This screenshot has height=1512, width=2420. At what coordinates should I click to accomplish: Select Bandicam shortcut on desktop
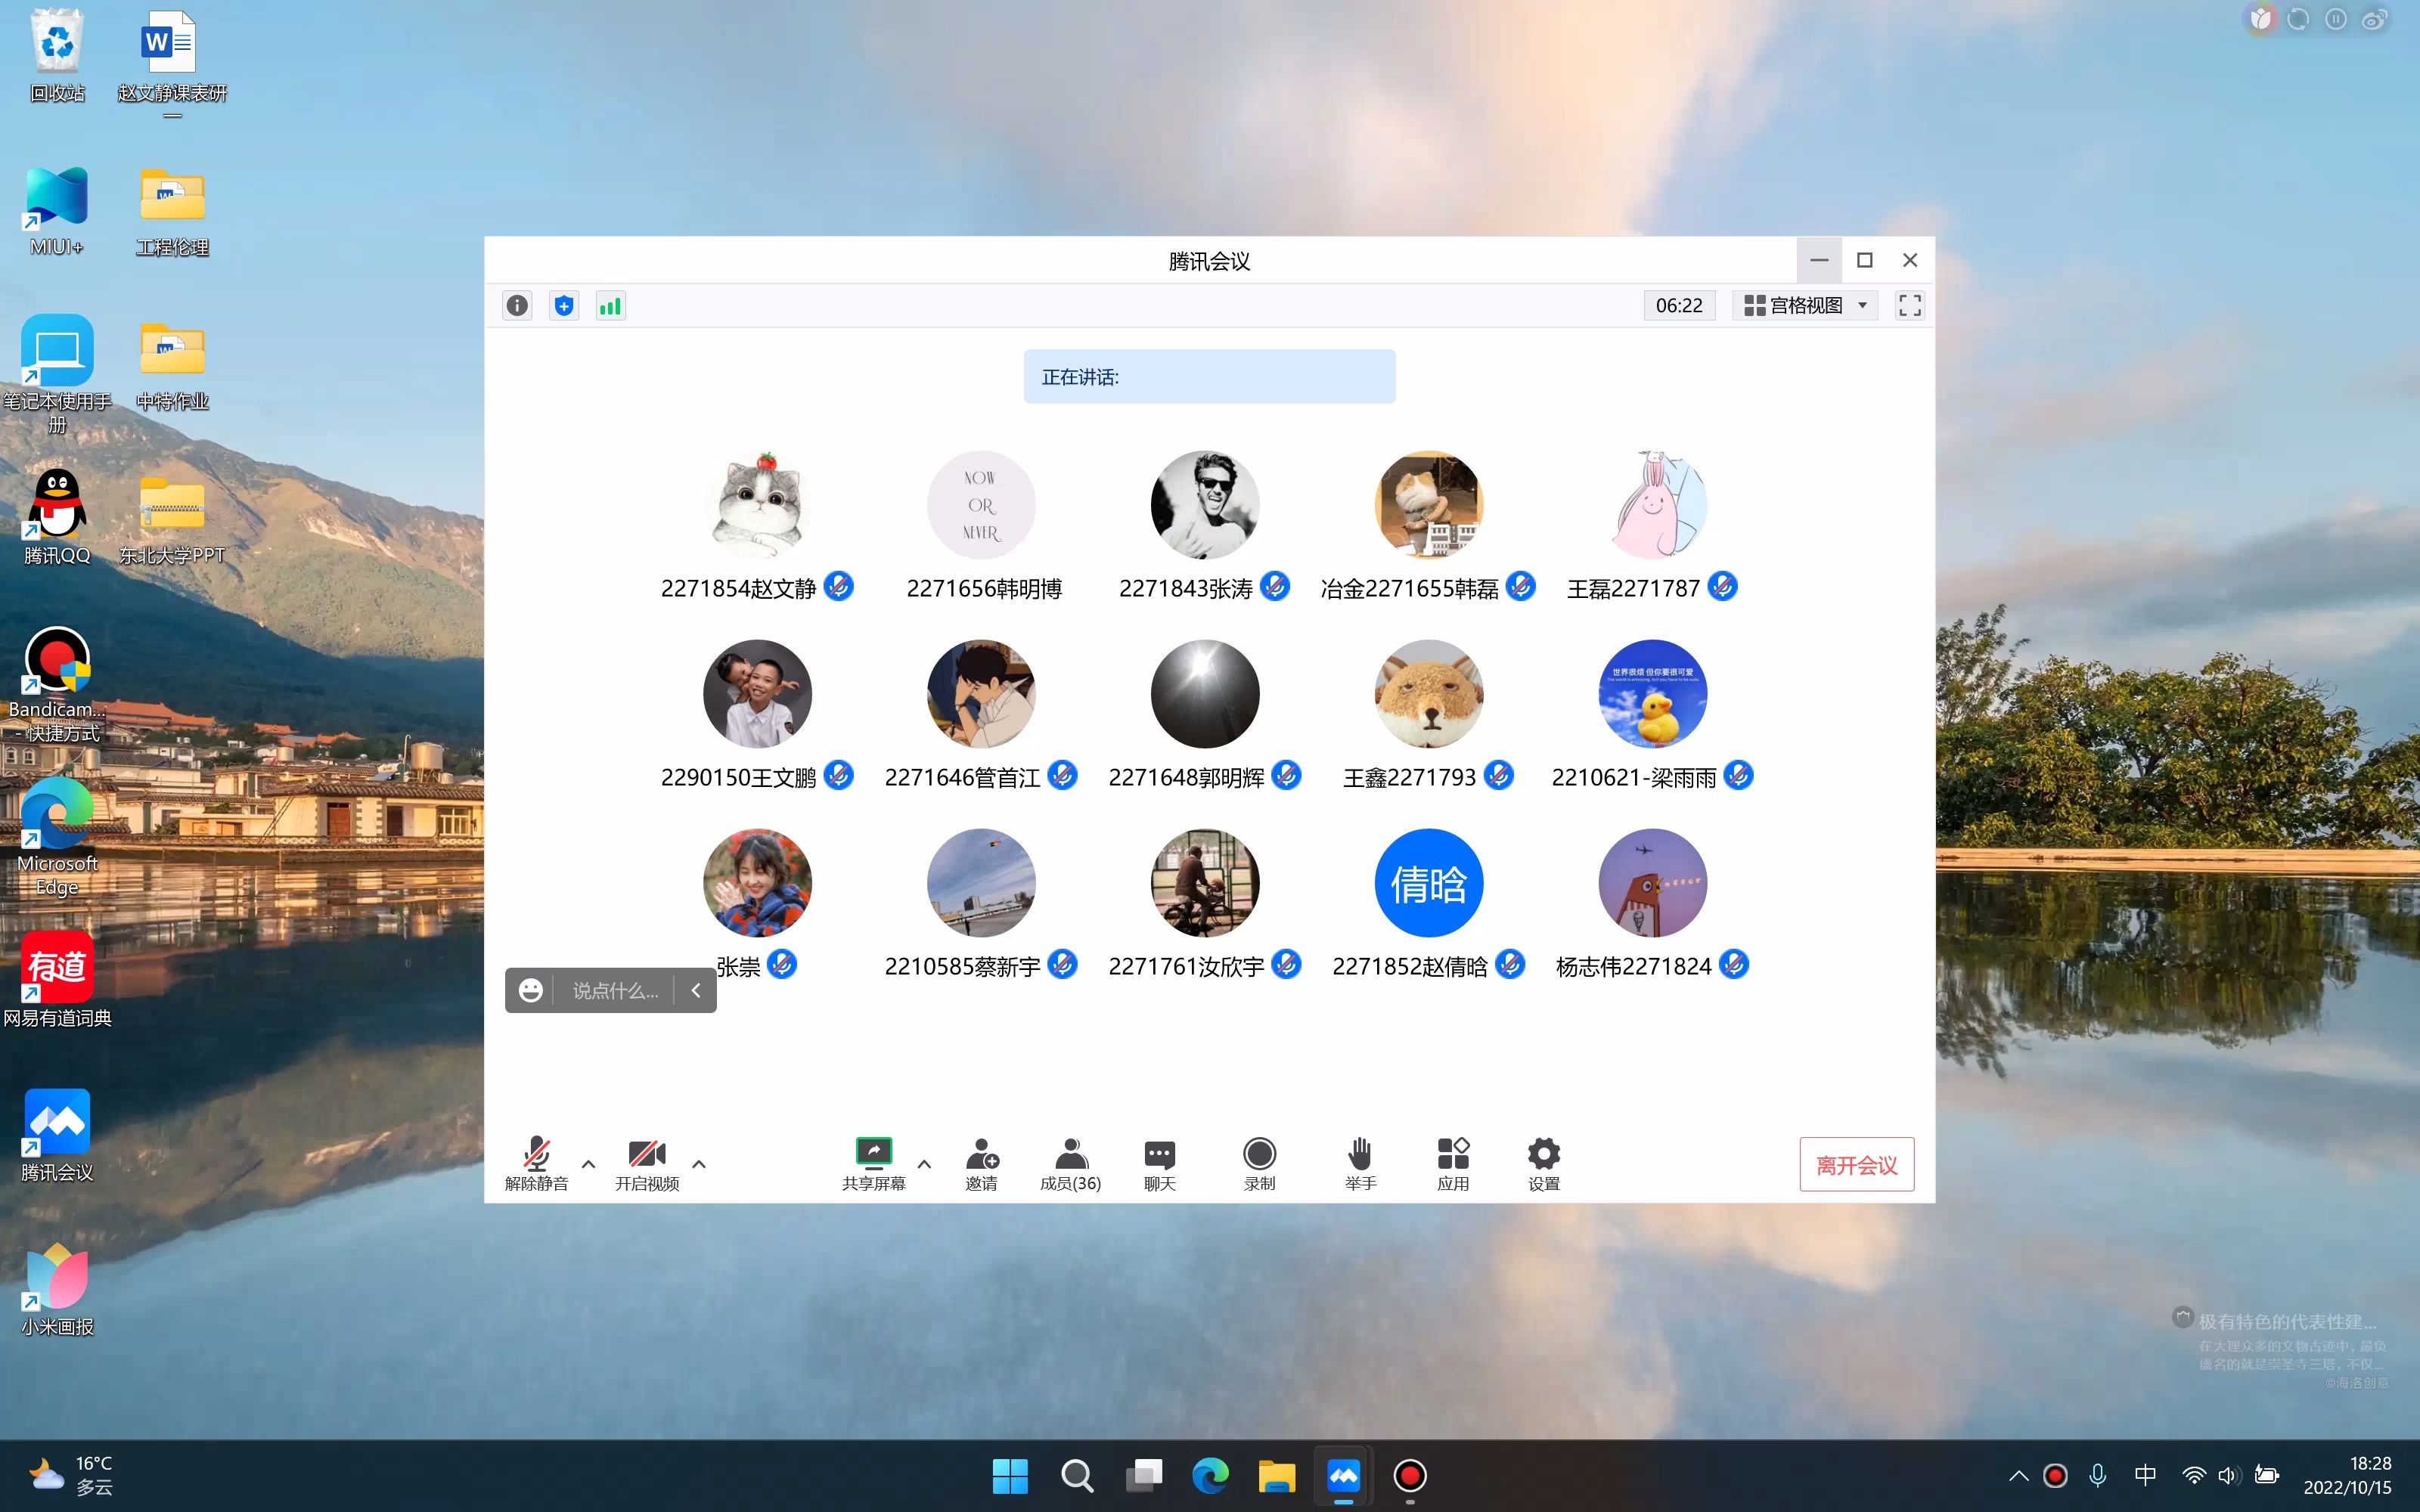pyautogui.click(x=57, y=685)
